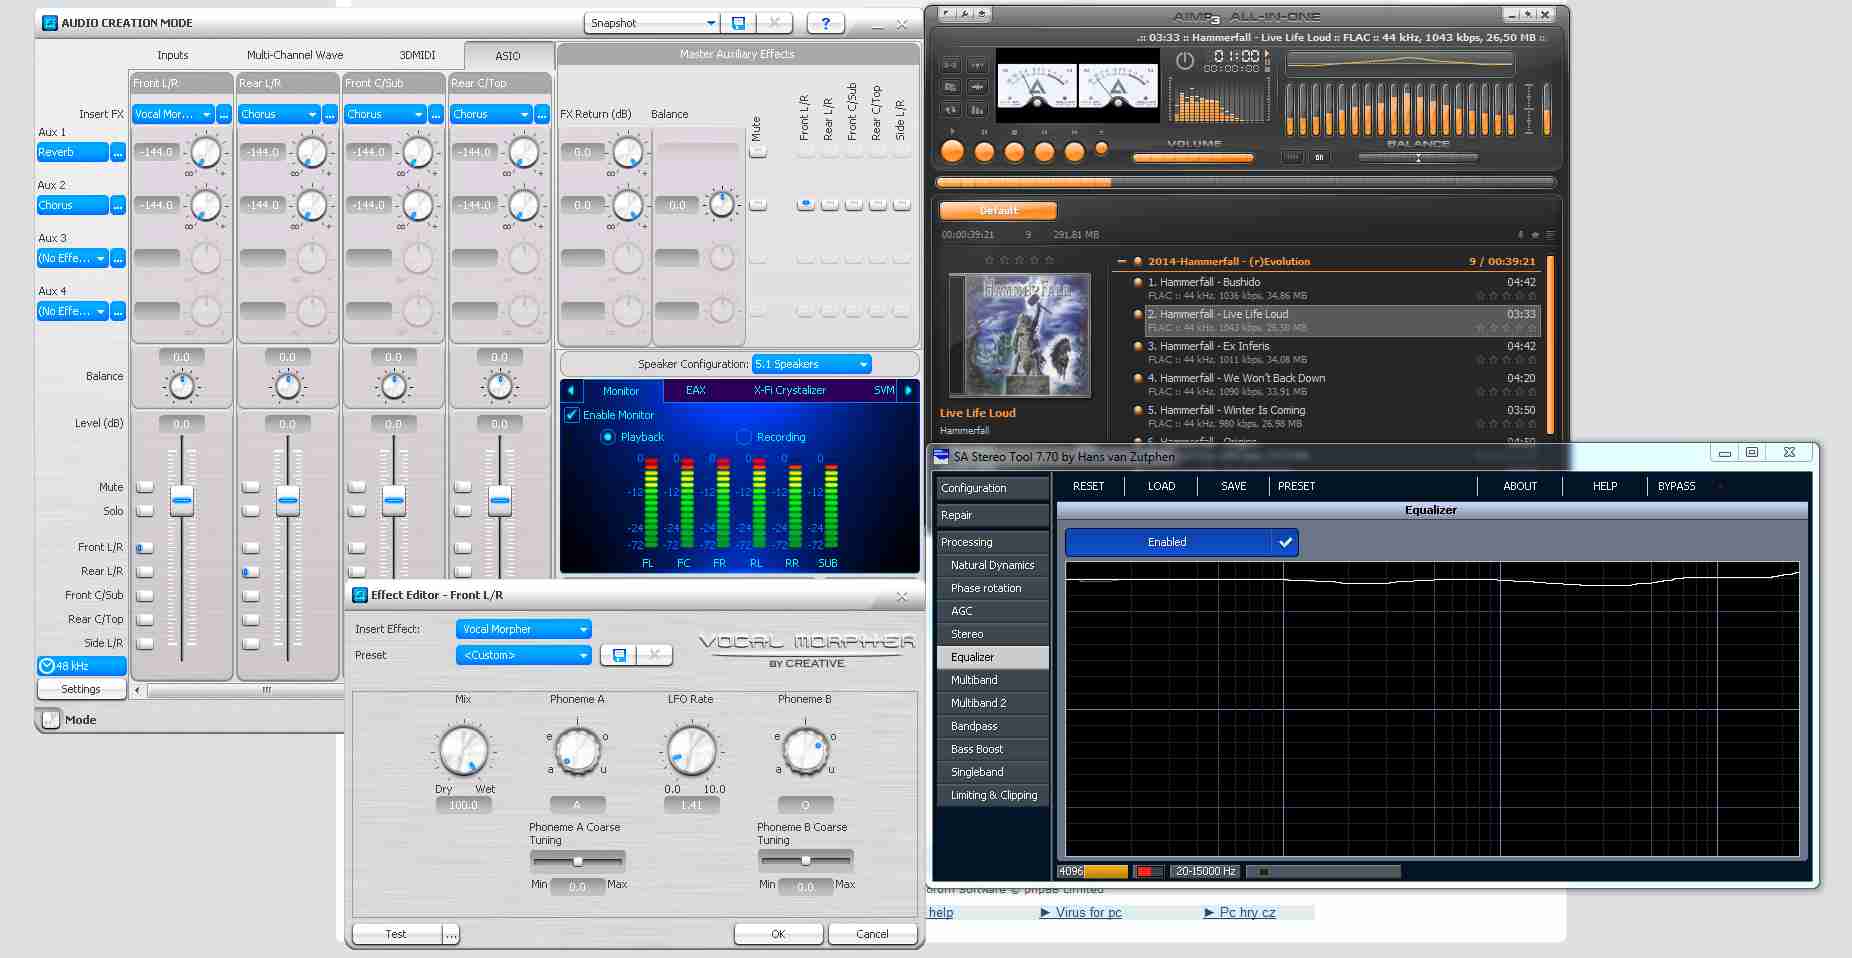Click the AIMP Play button

(952, 151)
